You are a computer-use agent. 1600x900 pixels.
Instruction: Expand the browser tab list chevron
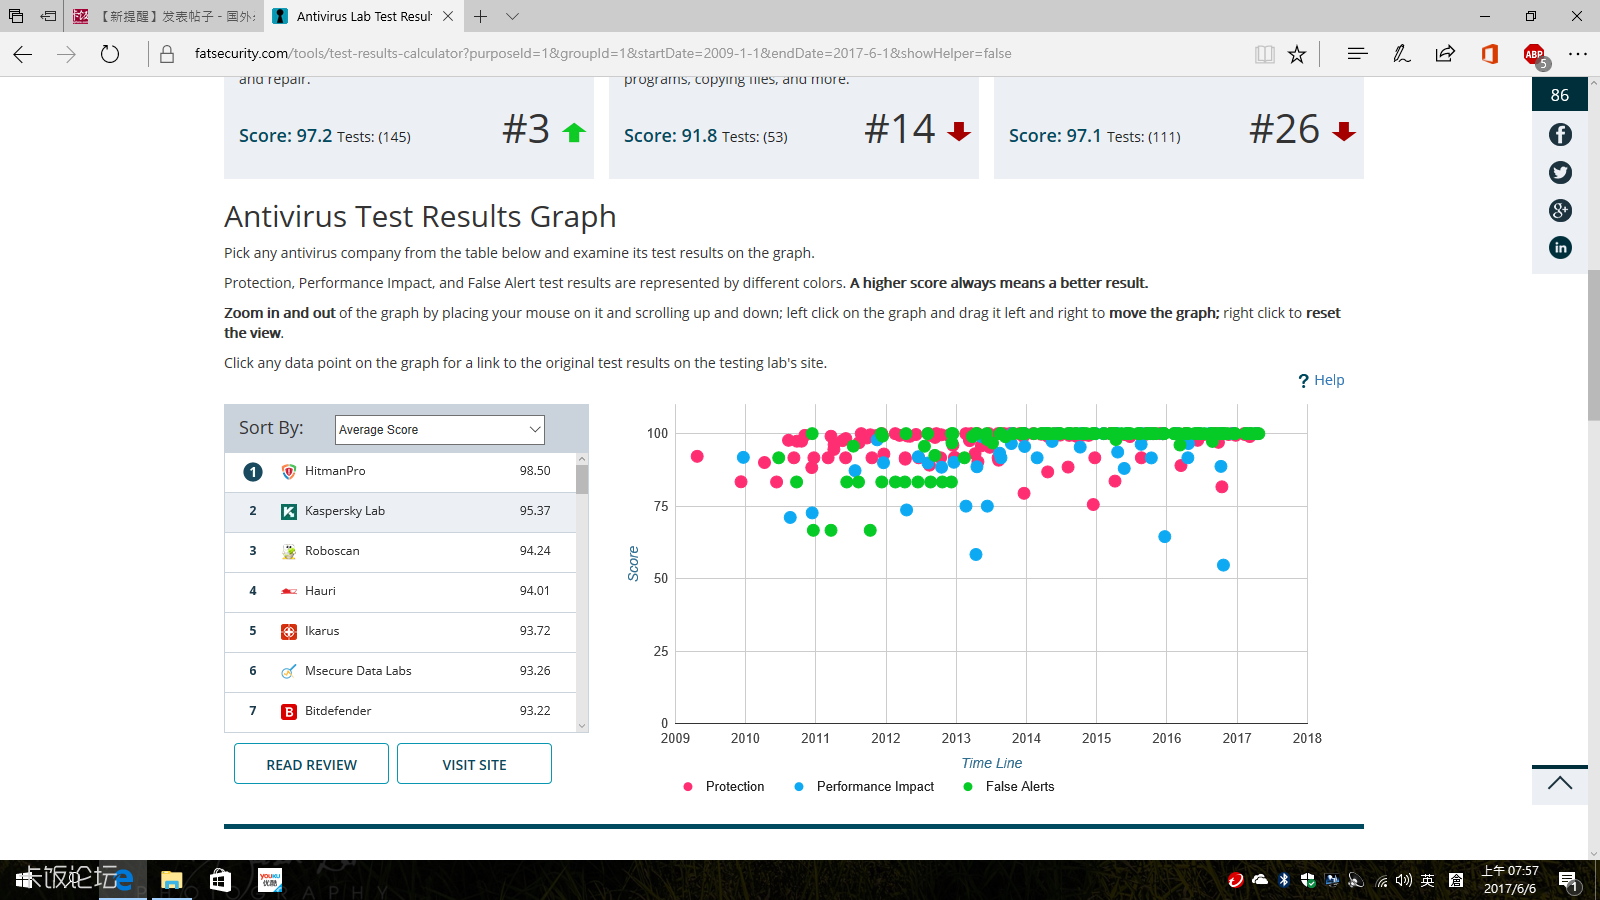pyautogui.click(x=512, y=16)
